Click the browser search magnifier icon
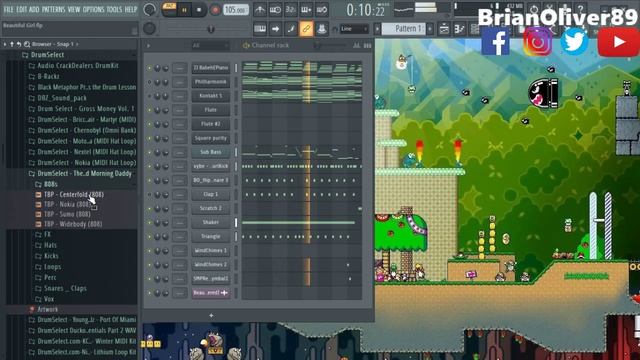Image resolution: width=640 pixels, height=360 pixels. coord(27,44)
